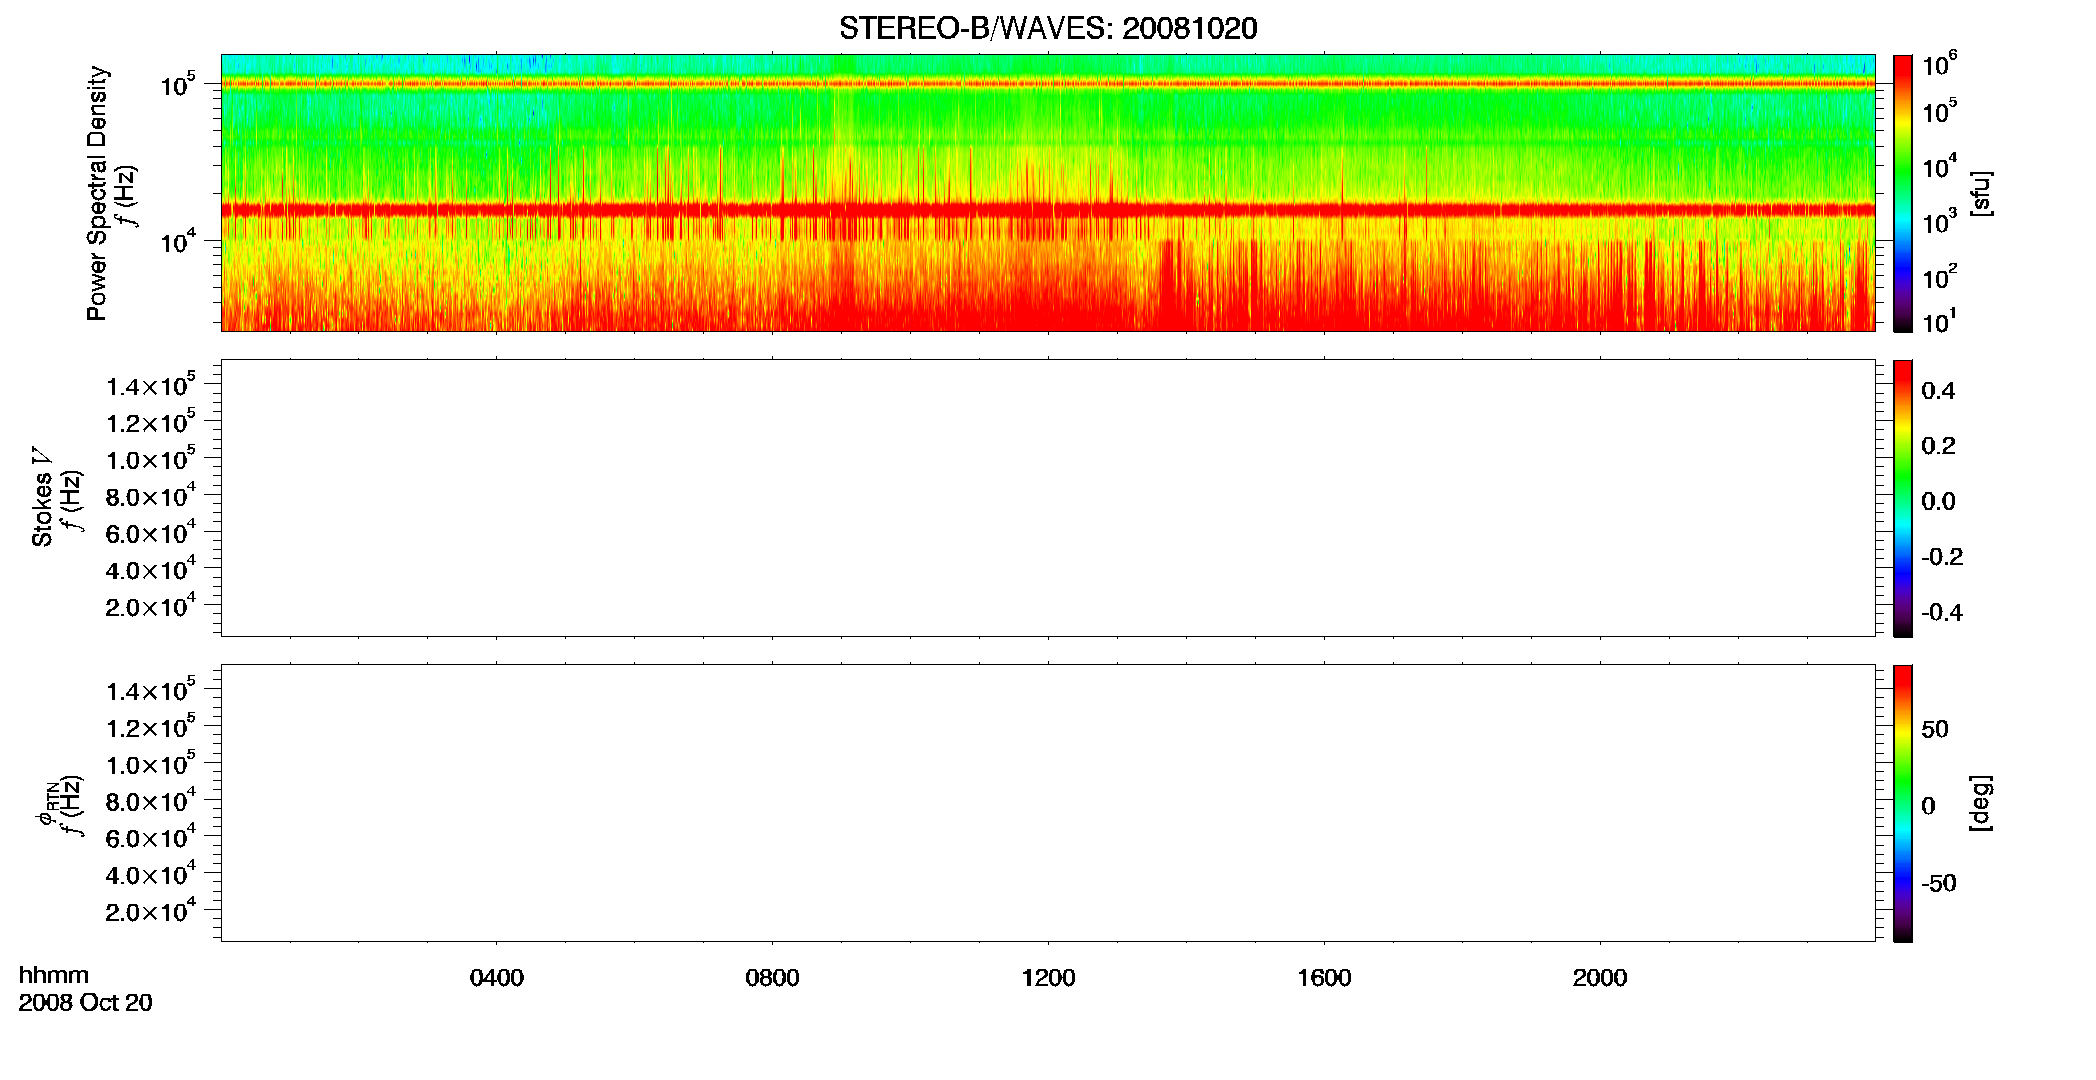The height and width of the screenshot is (1080, 2096).
Task: Select the "-50" degrees colorbar tick label
Action: tap(1939, 884)
